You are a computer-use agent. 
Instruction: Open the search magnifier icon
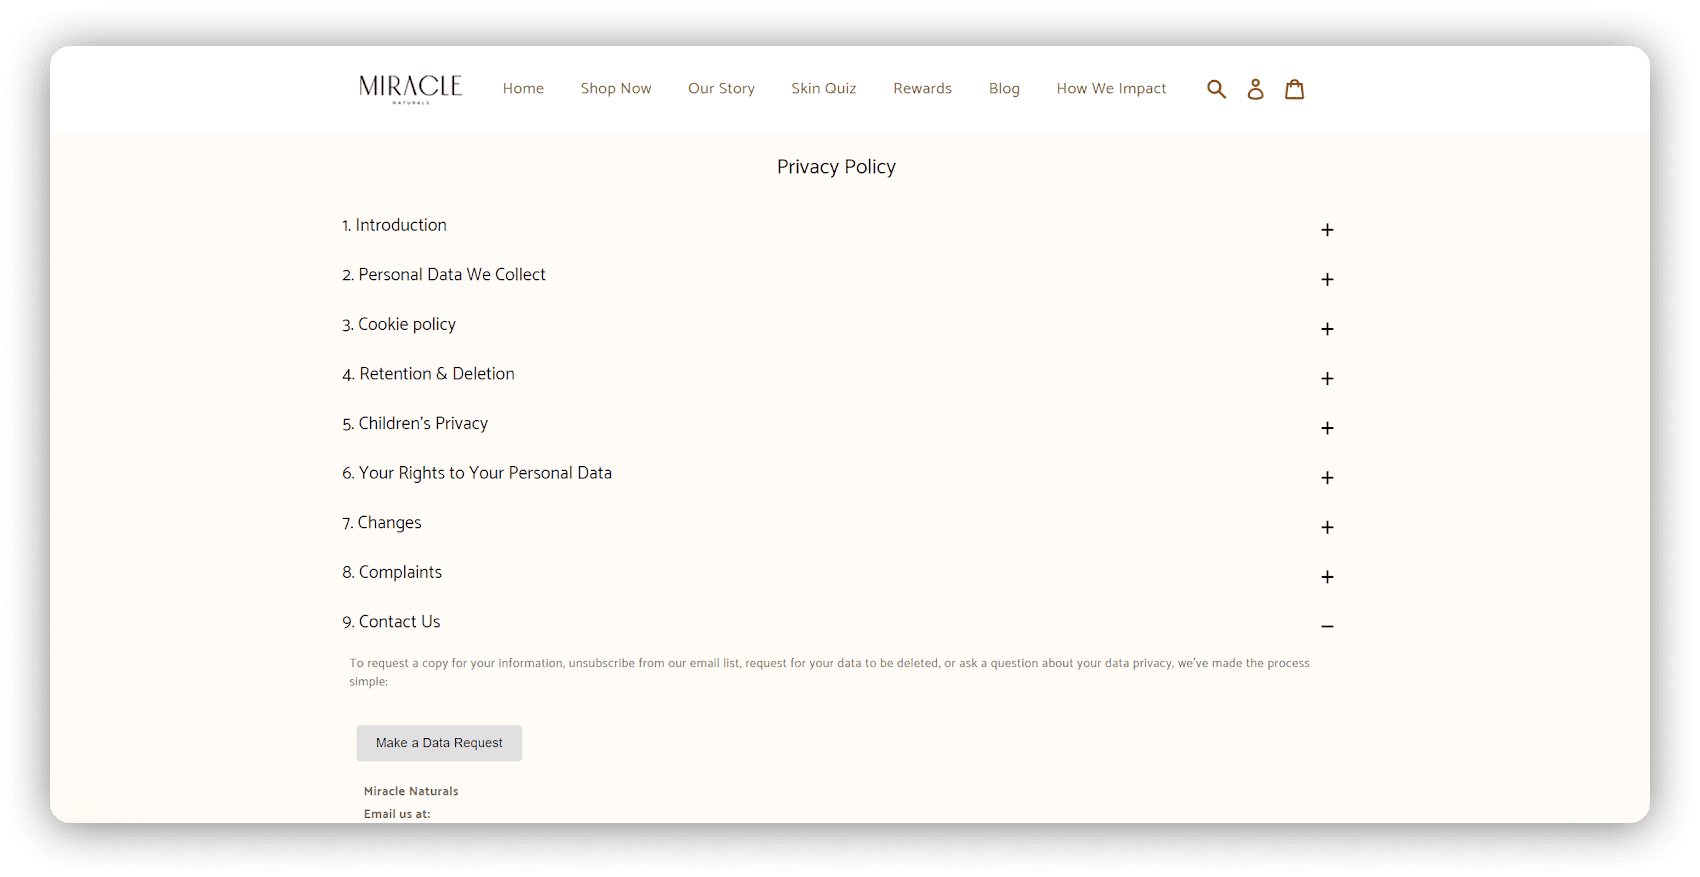click(1216, 89)
